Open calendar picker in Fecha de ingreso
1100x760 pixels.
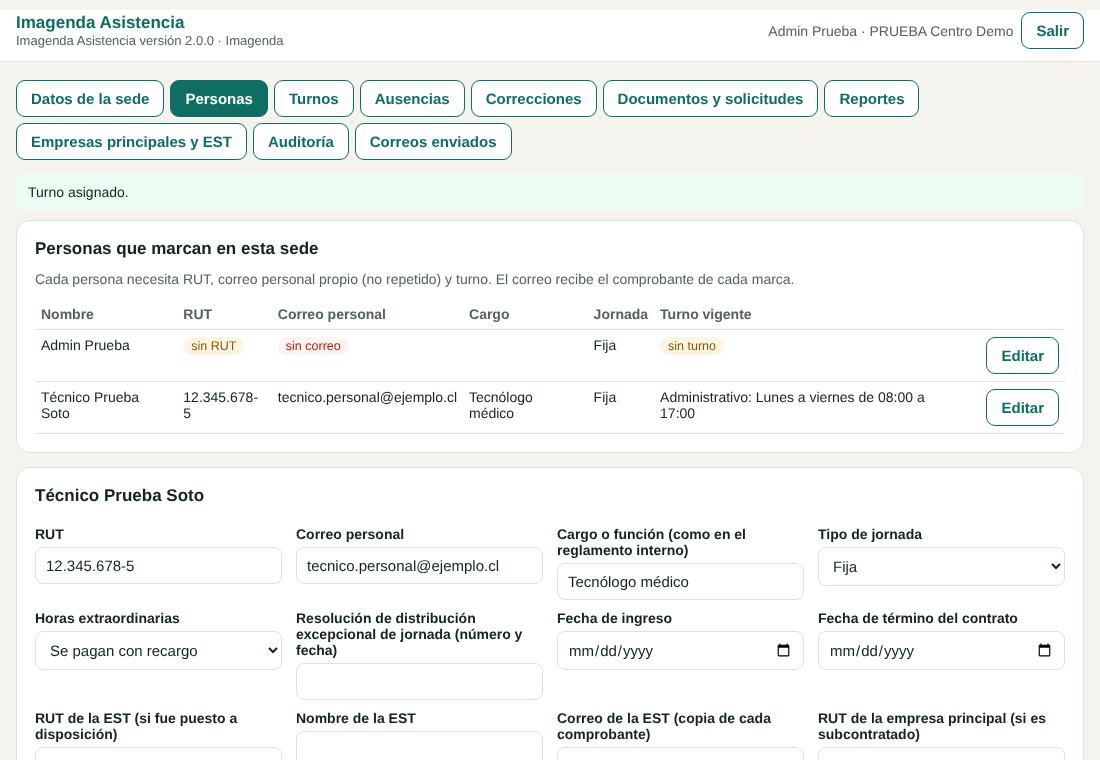(783, 651)
